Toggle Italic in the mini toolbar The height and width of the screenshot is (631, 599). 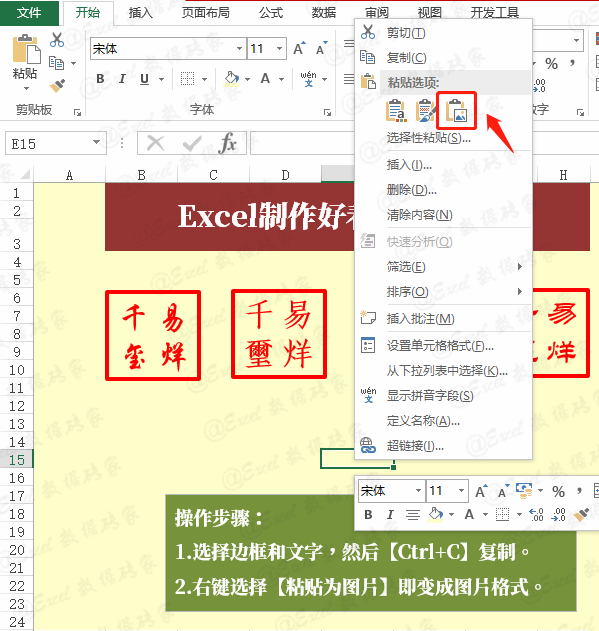390,515
